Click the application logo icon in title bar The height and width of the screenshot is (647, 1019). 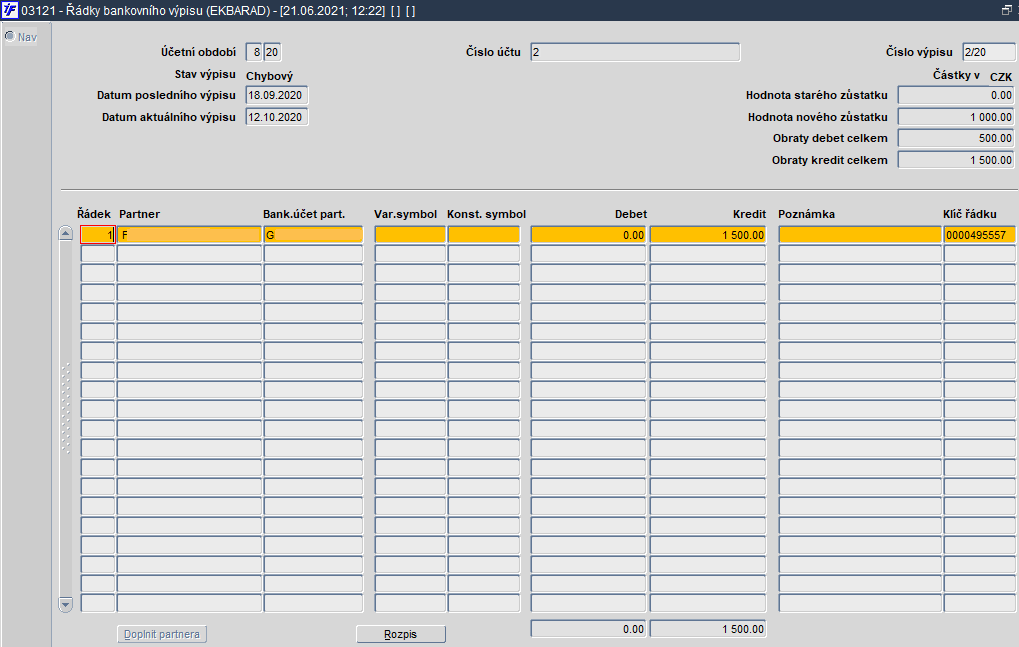(x=10, y=10)
